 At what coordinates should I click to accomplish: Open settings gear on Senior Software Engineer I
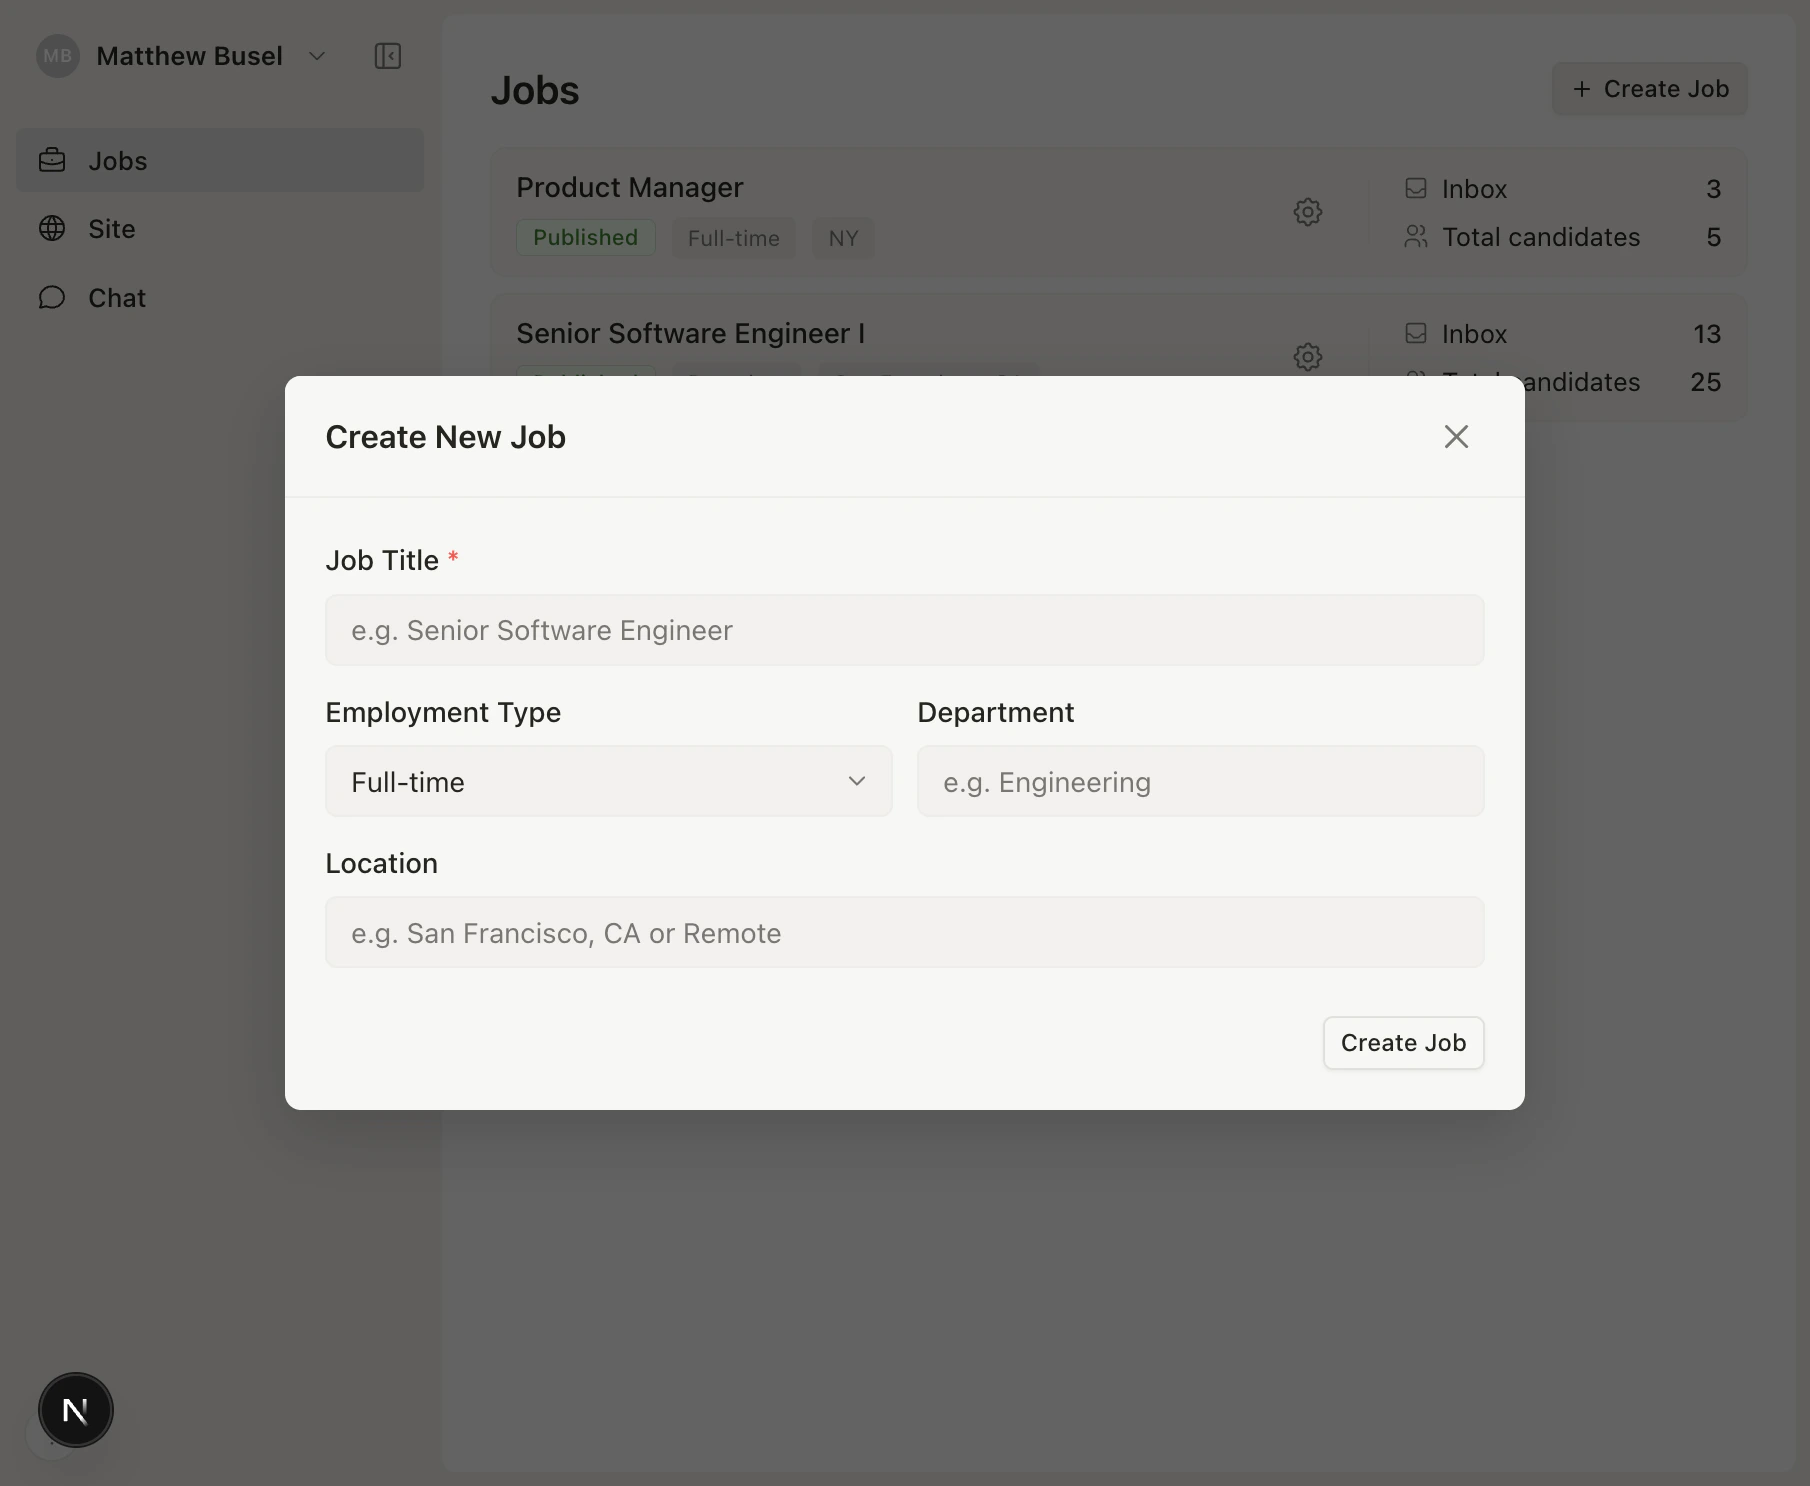(x=1308, y=357)
